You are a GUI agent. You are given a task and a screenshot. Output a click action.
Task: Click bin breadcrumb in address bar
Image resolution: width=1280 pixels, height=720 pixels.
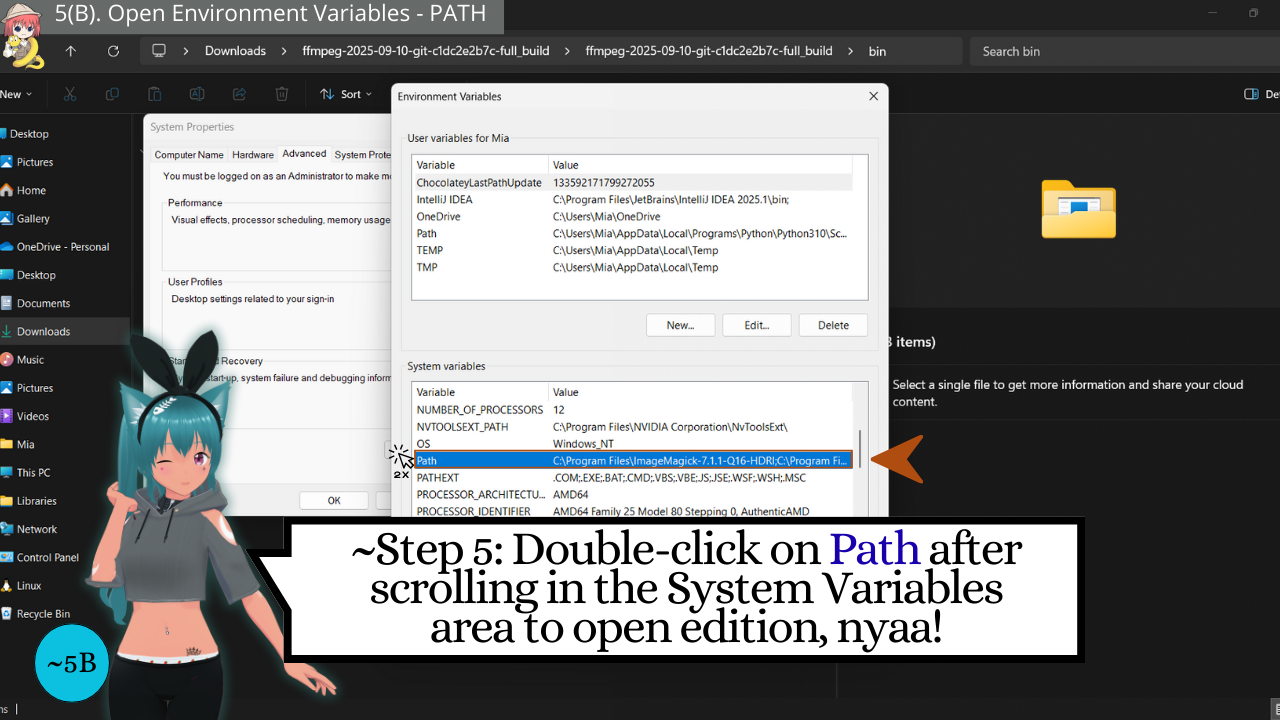coord(877,51)
